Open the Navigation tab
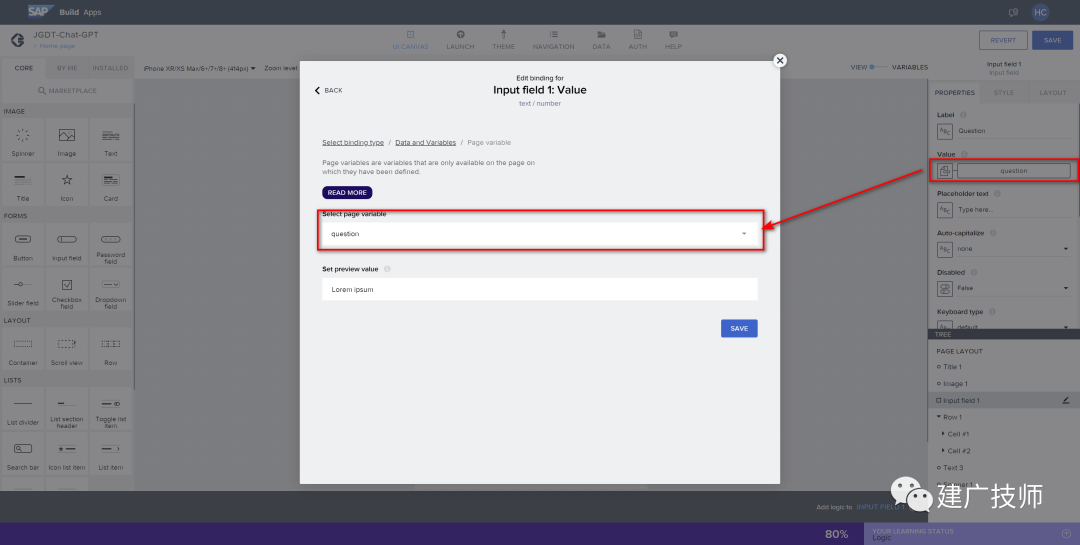1080x545 pixels. click(553, 40)
